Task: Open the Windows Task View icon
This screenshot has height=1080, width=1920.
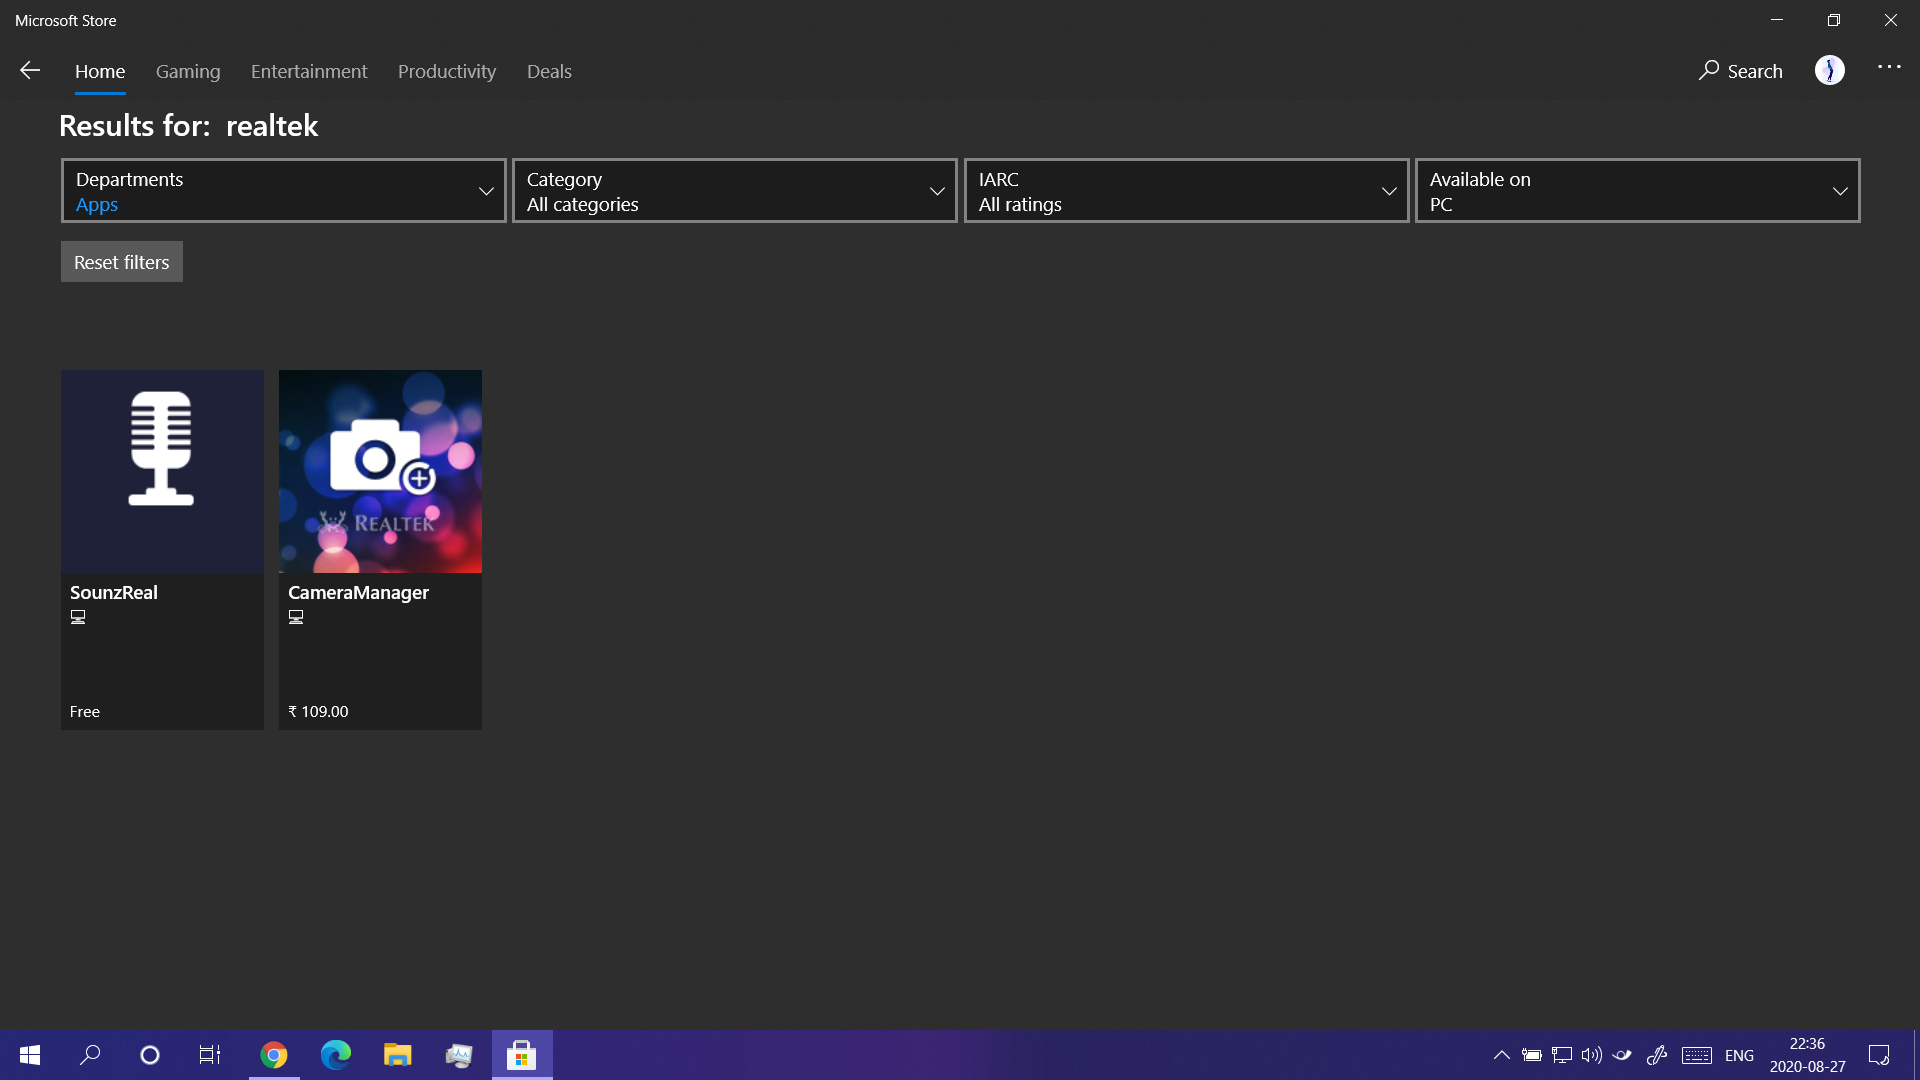Action: coord(210,1055)
